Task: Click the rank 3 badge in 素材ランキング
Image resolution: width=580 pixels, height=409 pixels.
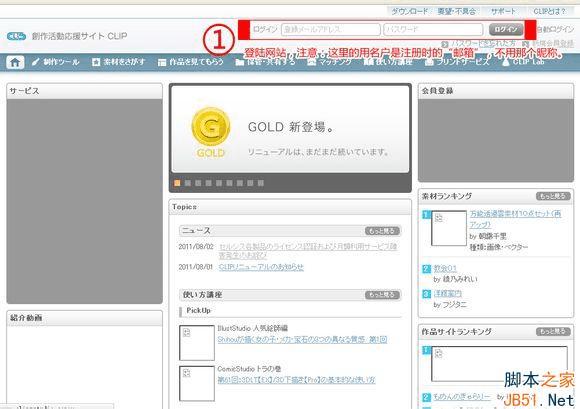Action: pyautogui.click(x=426, y=294)
